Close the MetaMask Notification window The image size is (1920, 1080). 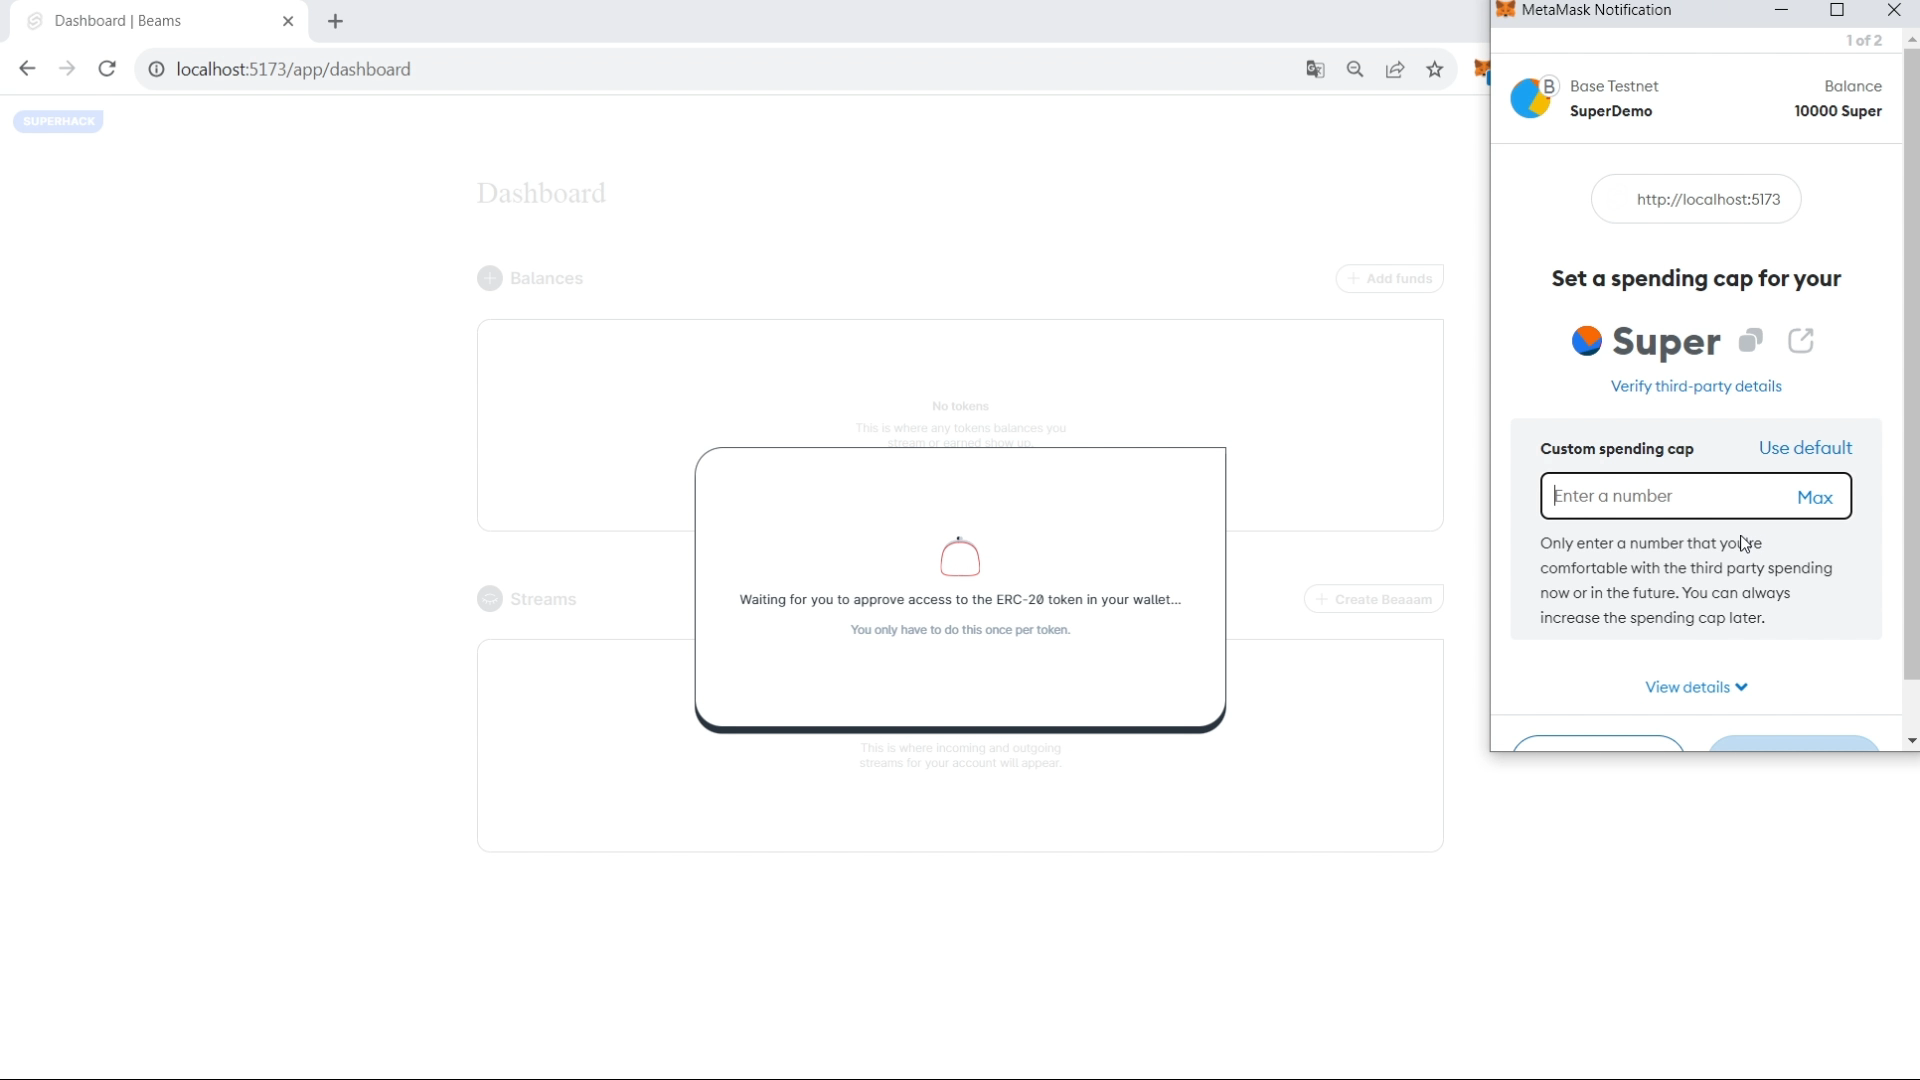[1893, 10]
